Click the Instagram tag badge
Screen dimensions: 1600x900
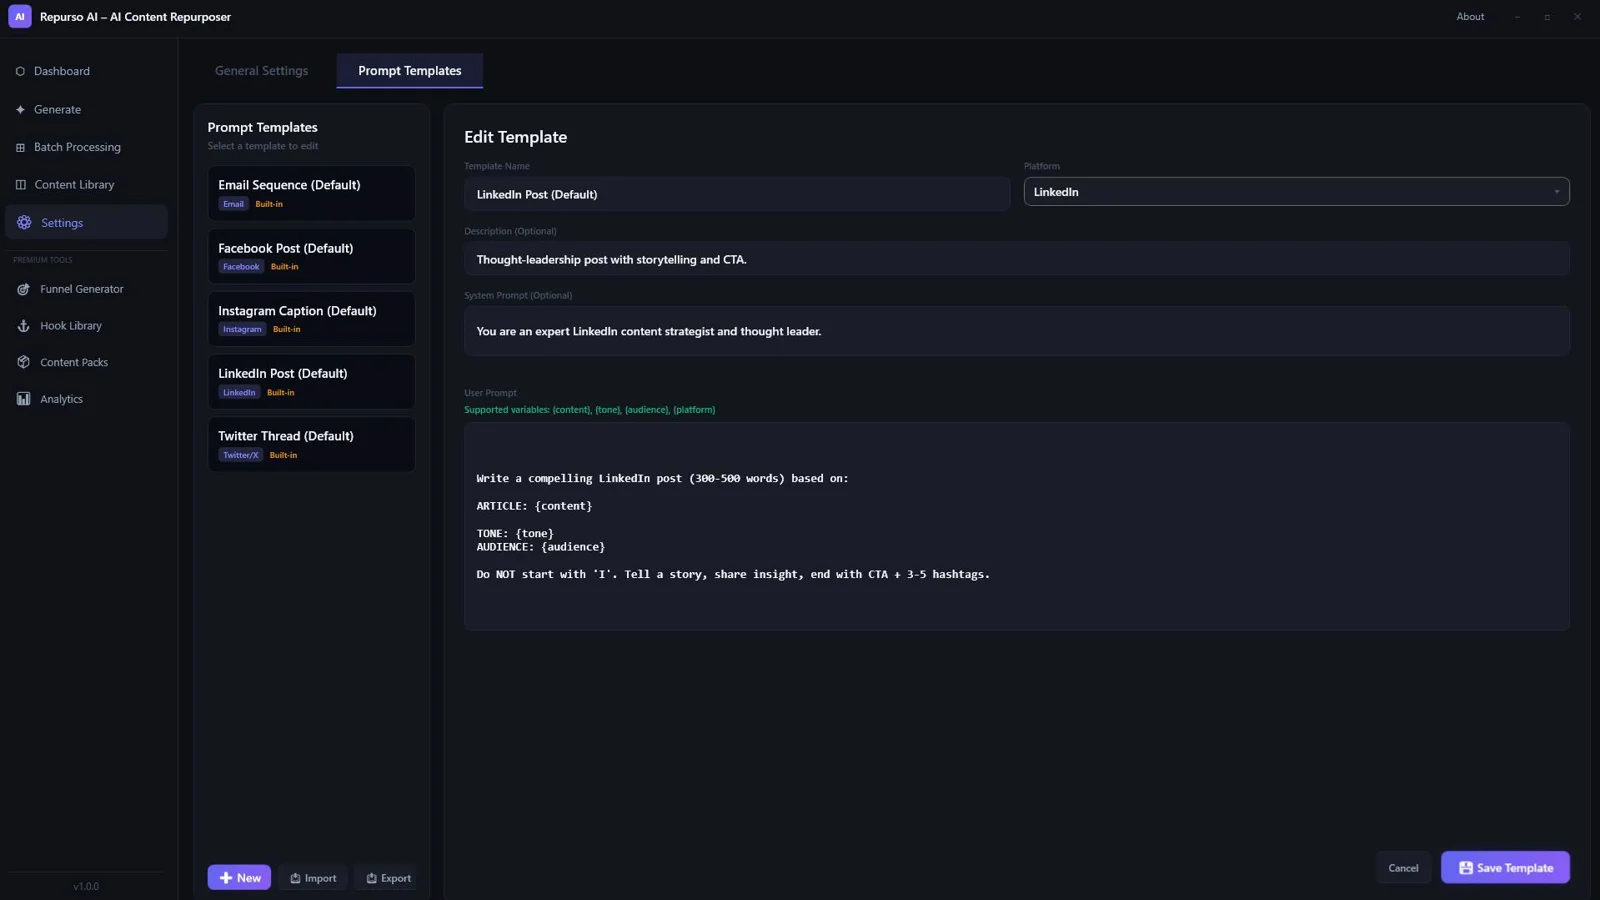tap(242, 329)
